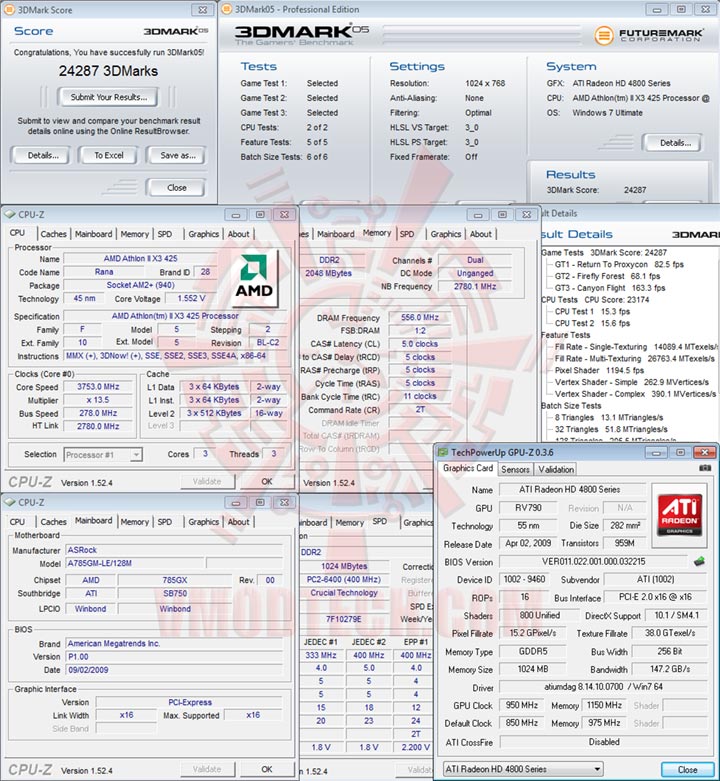Open Validation tab in GPU-Z
The height and width of the screenshot is (781, 720).
pos(556,469)
